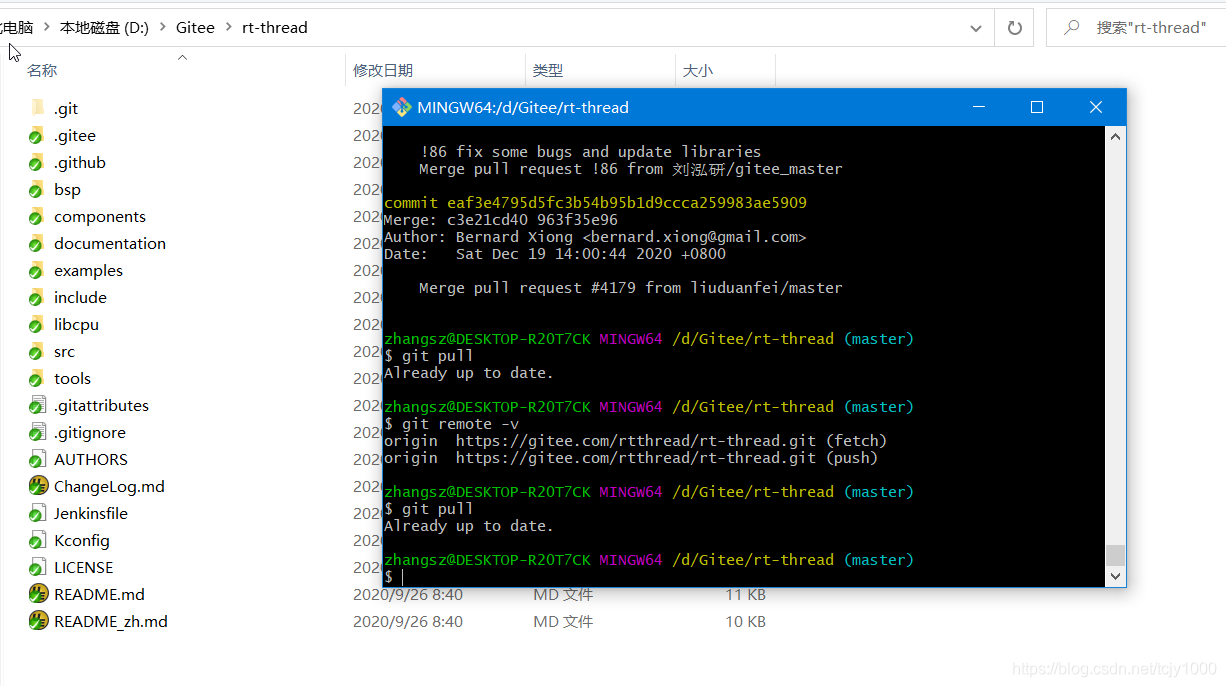Click the origin URL line ending in (push)

pos(631,458)
